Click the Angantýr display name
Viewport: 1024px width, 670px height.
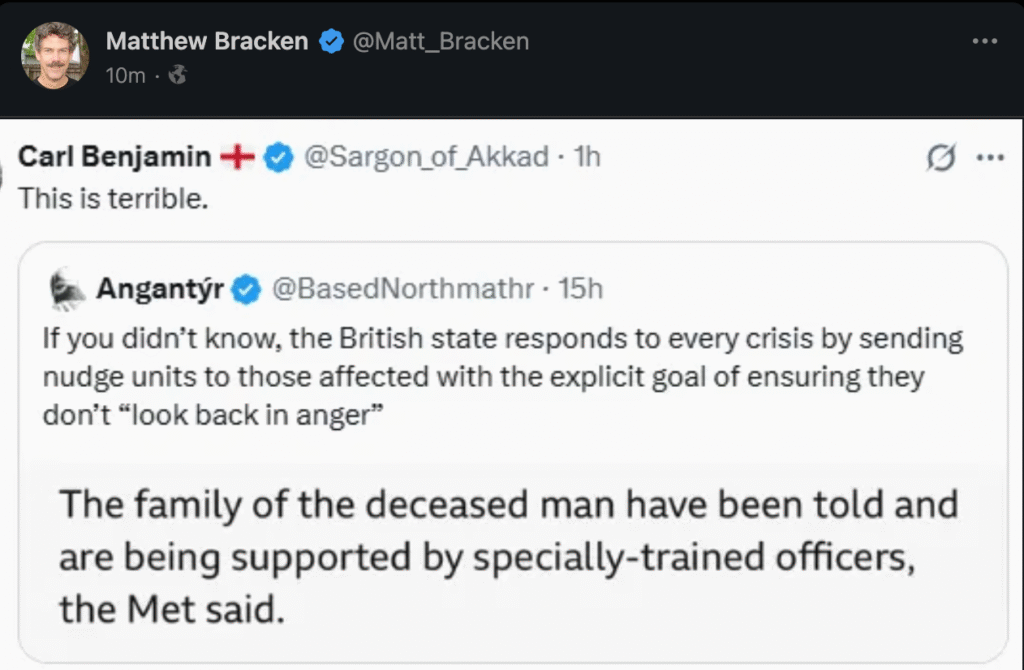click(x=160, y=289)
